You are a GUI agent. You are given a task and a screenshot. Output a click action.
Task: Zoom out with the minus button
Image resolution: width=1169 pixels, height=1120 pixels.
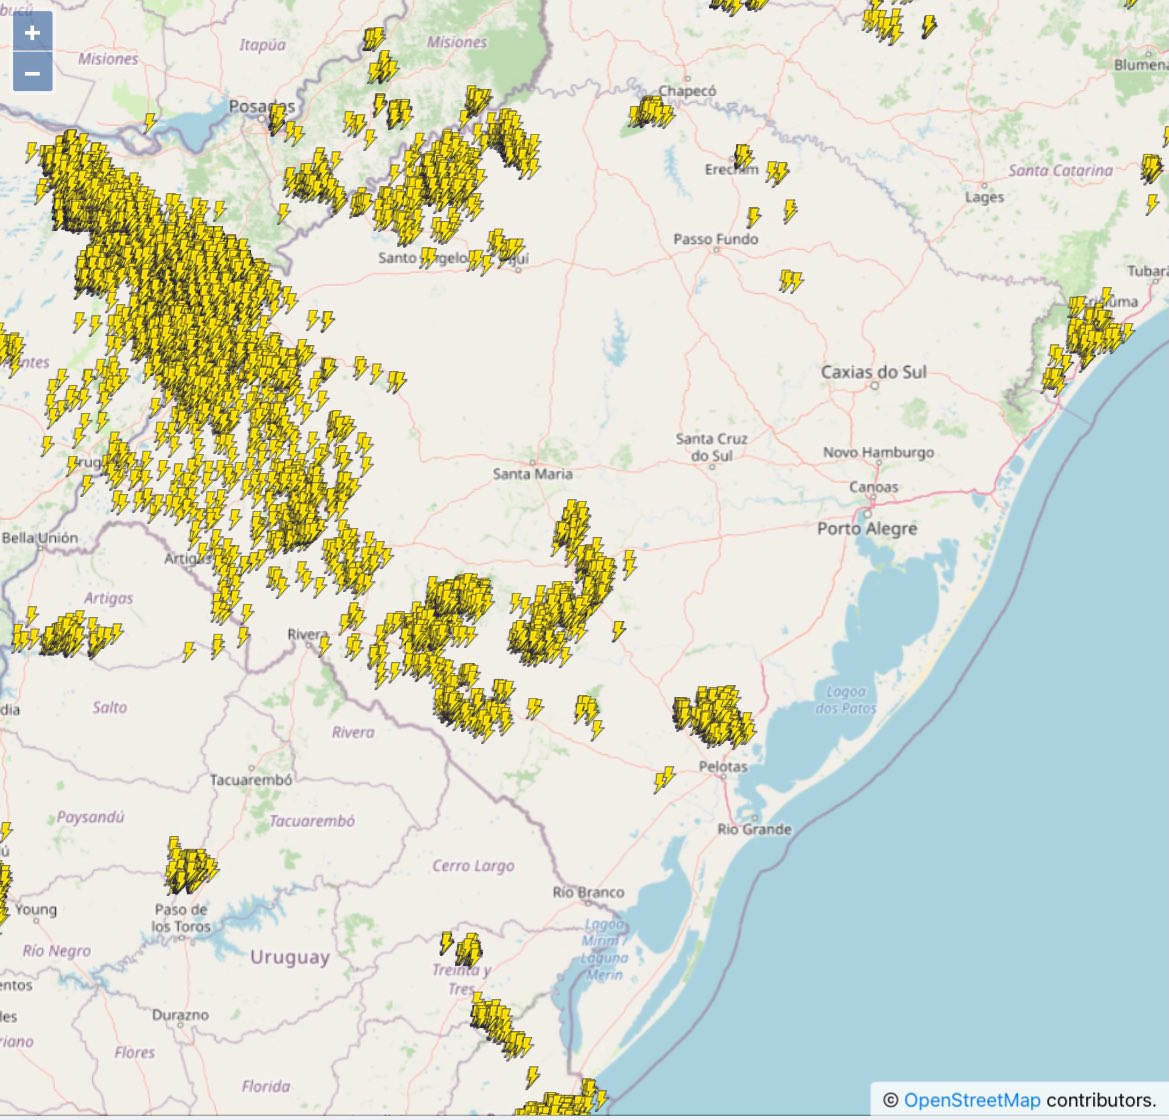tap(32, 73)
